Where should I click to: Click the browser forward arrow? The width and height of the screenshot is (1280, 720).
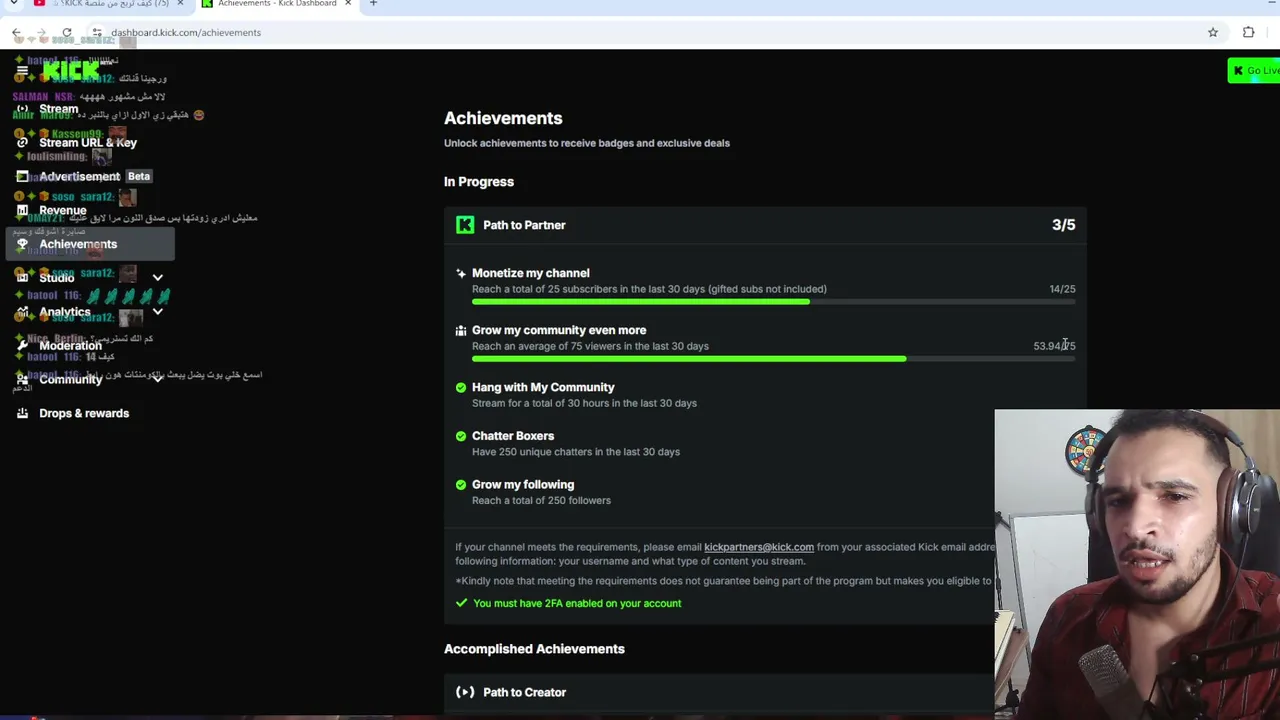pos(42,33)
